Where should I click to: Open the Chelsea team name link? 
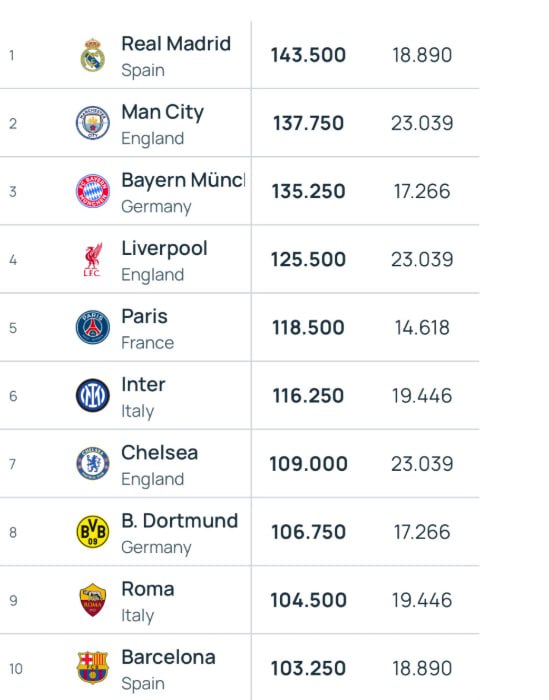tap(159, 453)
